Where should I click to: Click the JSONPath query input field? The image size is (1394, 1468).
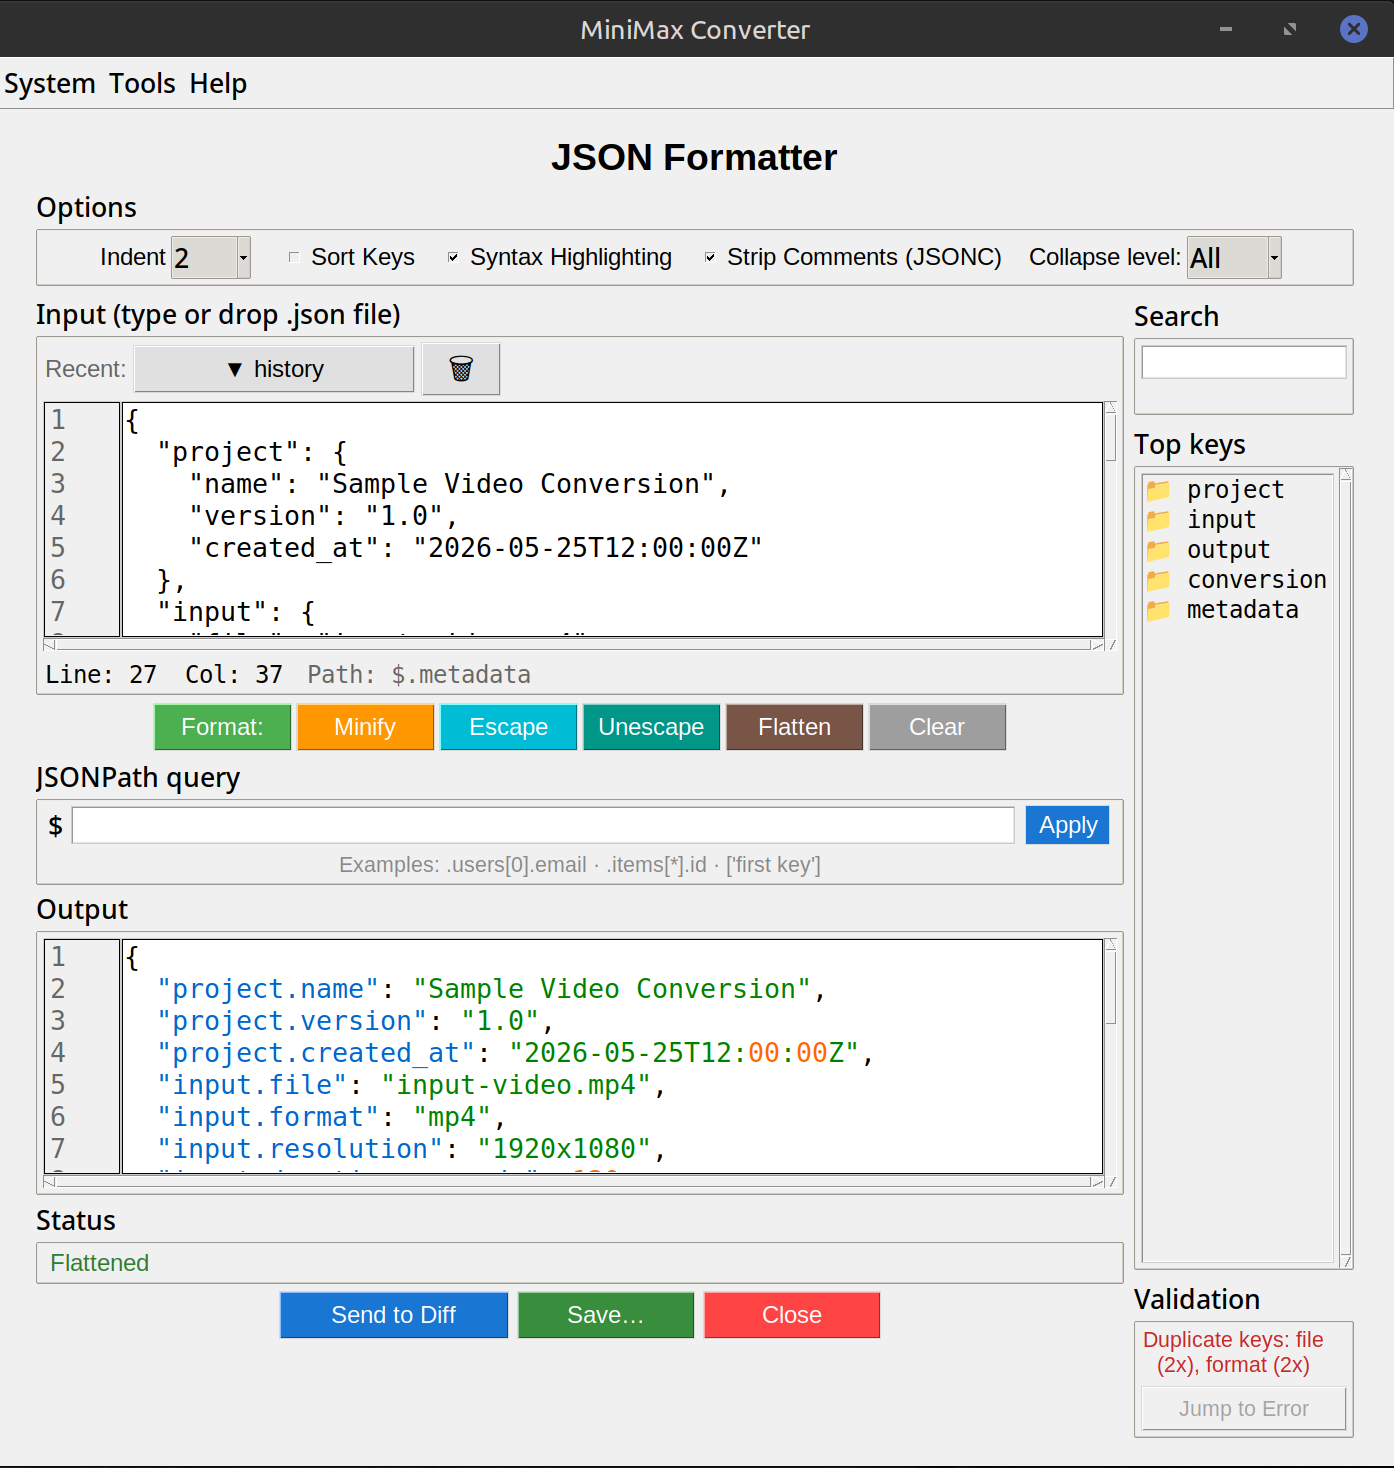pos(543,825)
